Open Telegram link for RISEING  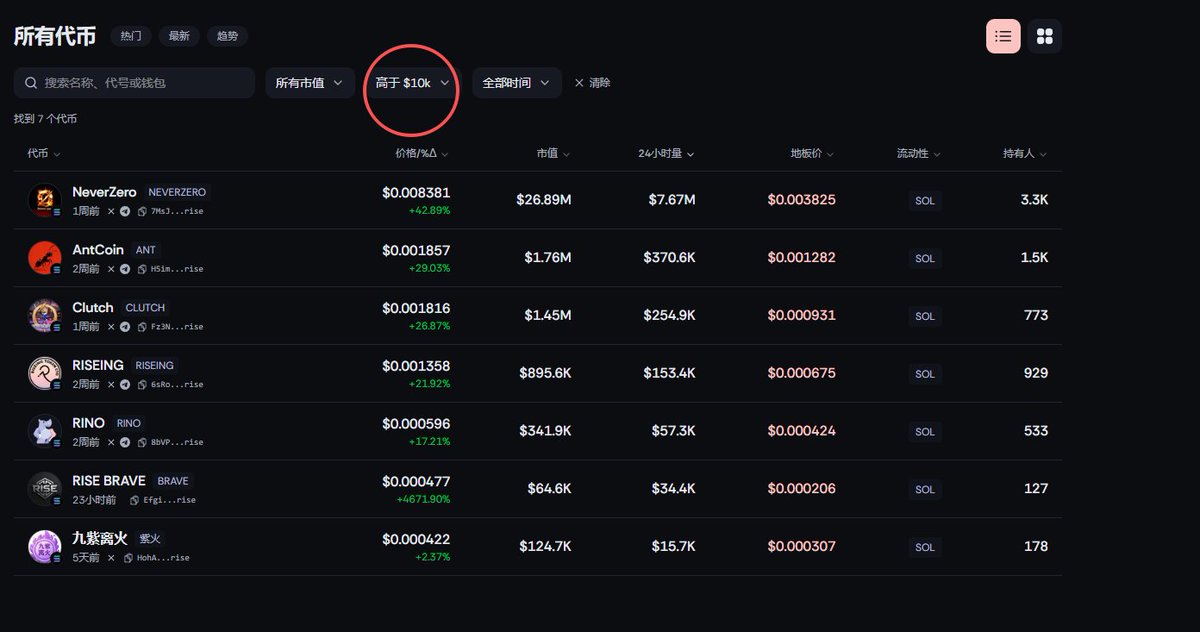pyautogui.click(x=125, y=384)
